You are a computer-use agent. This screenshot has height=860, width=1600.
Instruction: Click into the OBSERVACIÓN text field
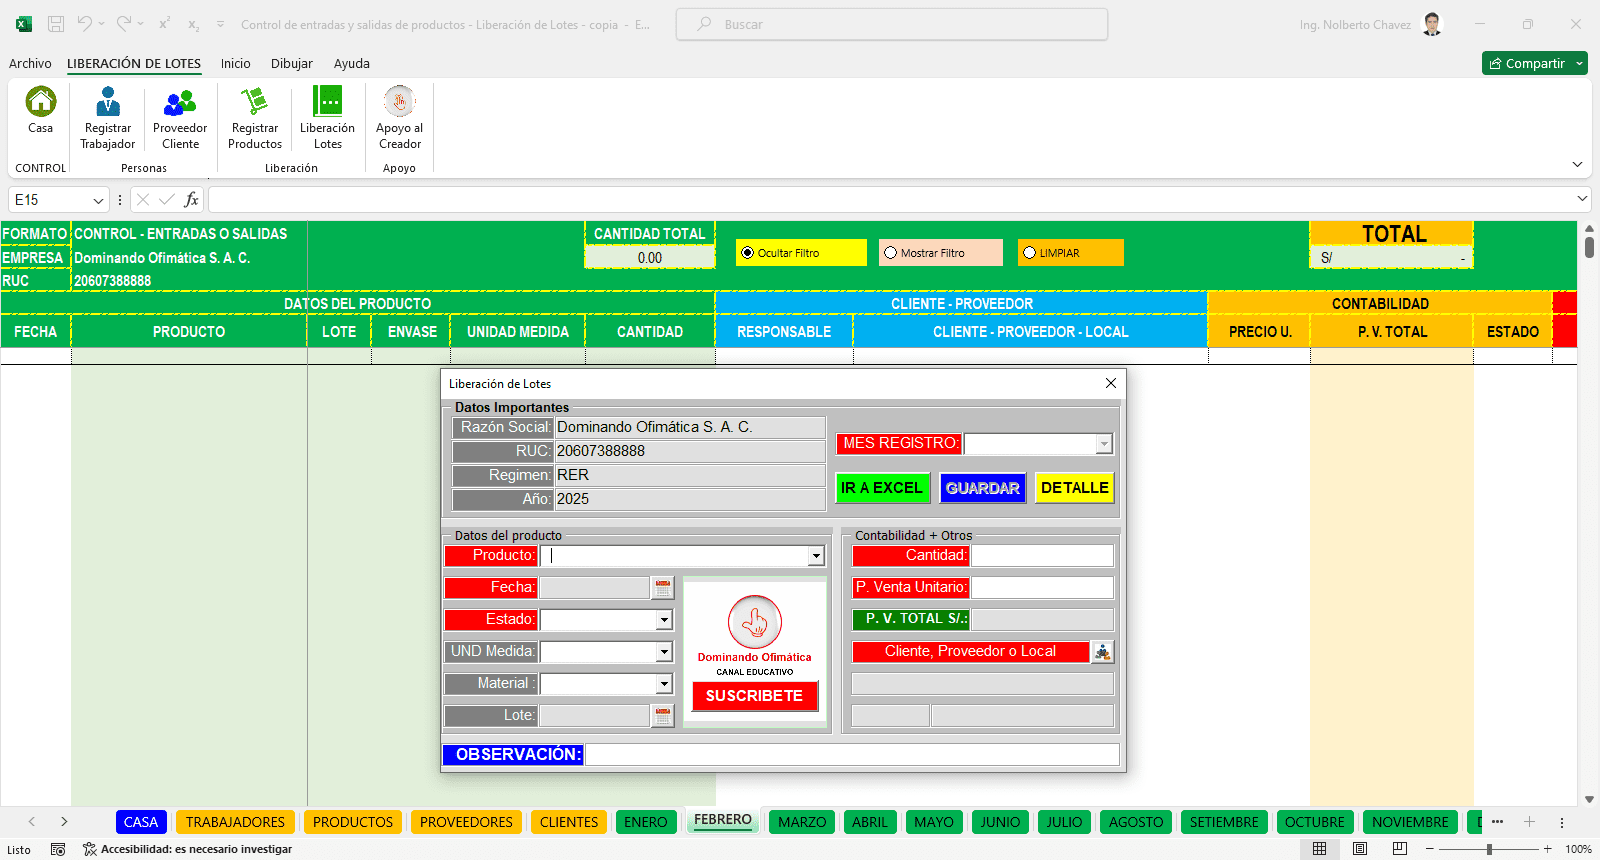coord(851,755)
